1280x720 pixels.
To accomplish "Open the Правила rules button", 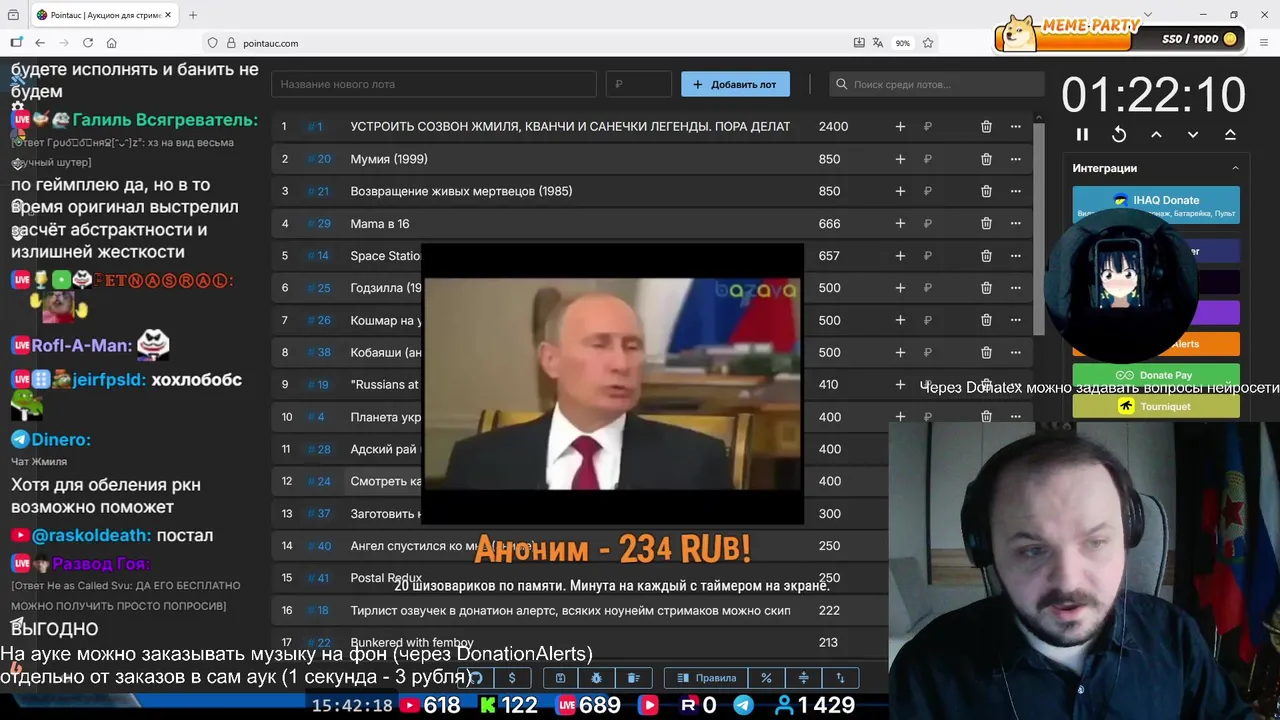I will (x=707, y=678).
